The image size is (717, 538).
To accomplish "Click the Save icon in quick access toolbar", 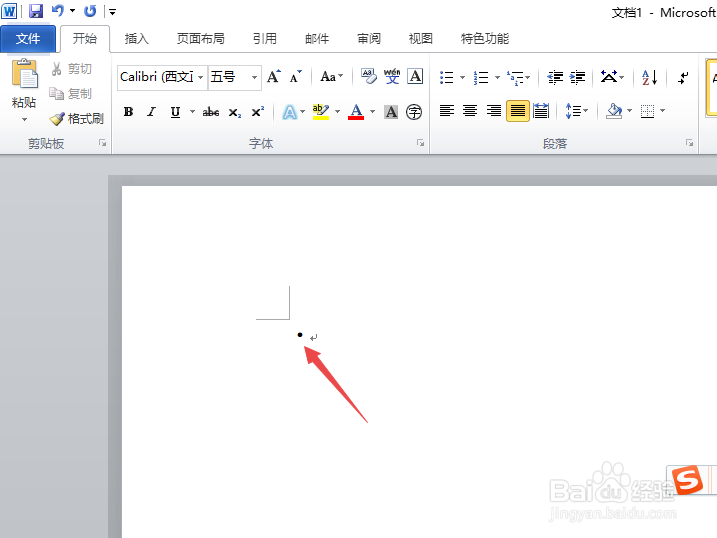I will pyautogui.click(x=36, y=11).
